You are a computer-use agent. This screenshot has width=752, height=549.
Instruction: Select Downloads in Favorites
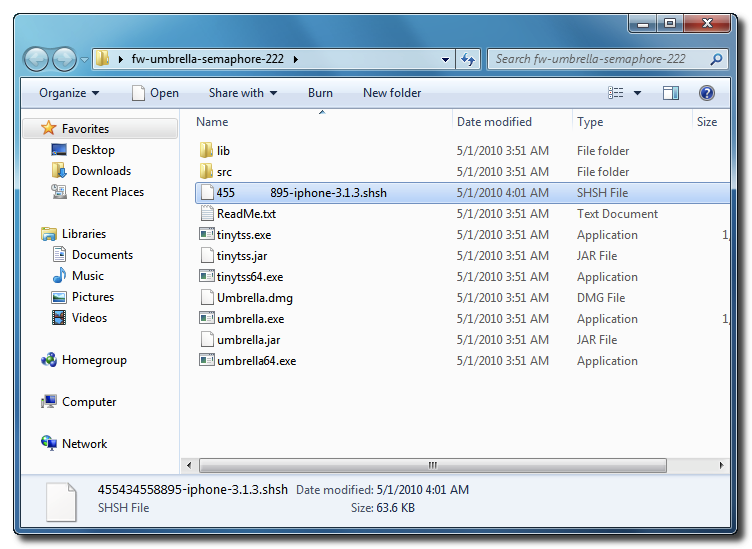coord(101,171)
